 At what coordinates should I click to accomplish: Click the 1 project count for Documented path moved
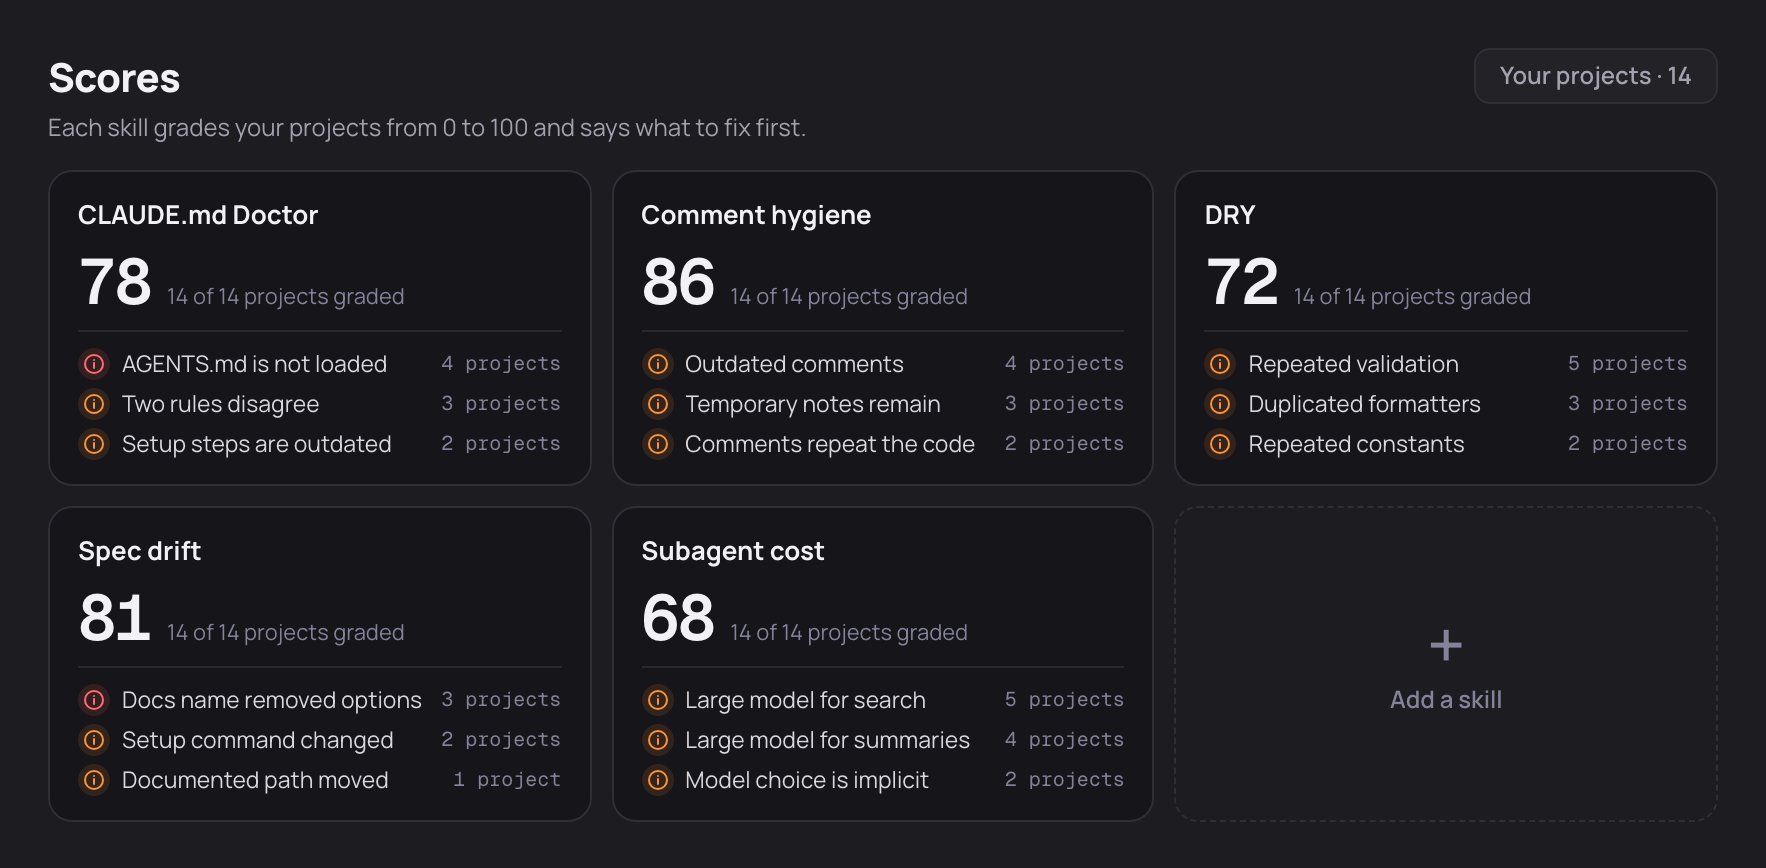coord(506,780)
